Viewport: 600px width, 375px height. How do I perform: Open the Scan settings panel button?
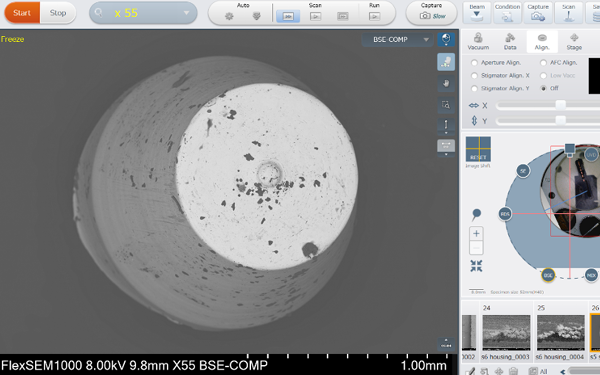click(x=569, y=13)
